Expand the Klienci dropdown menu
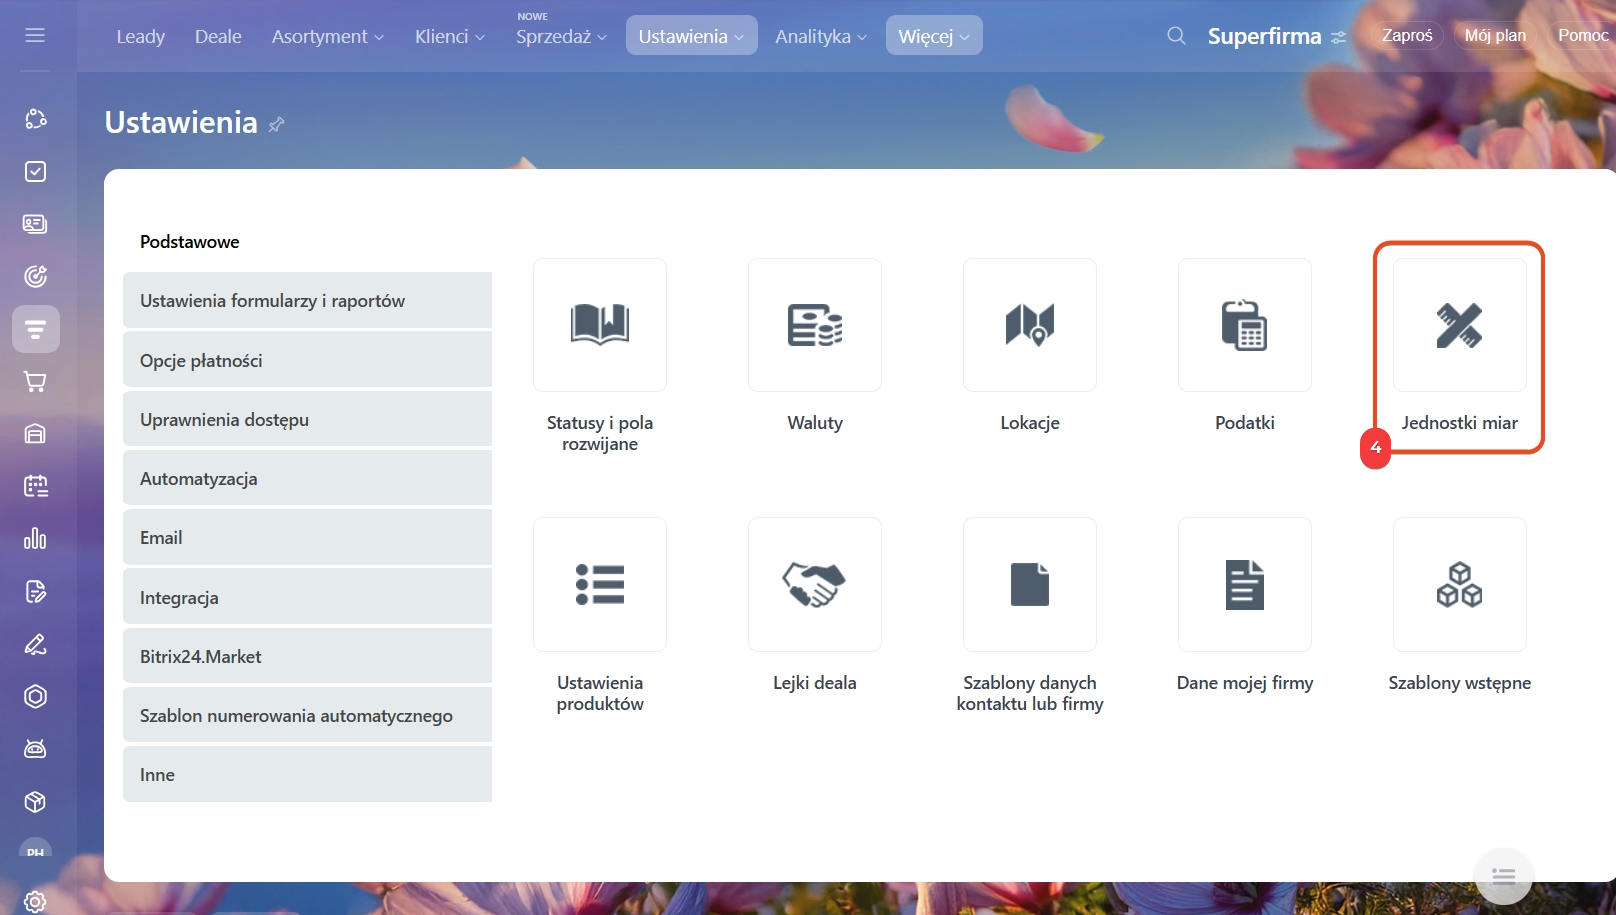 tap(450, 36)
